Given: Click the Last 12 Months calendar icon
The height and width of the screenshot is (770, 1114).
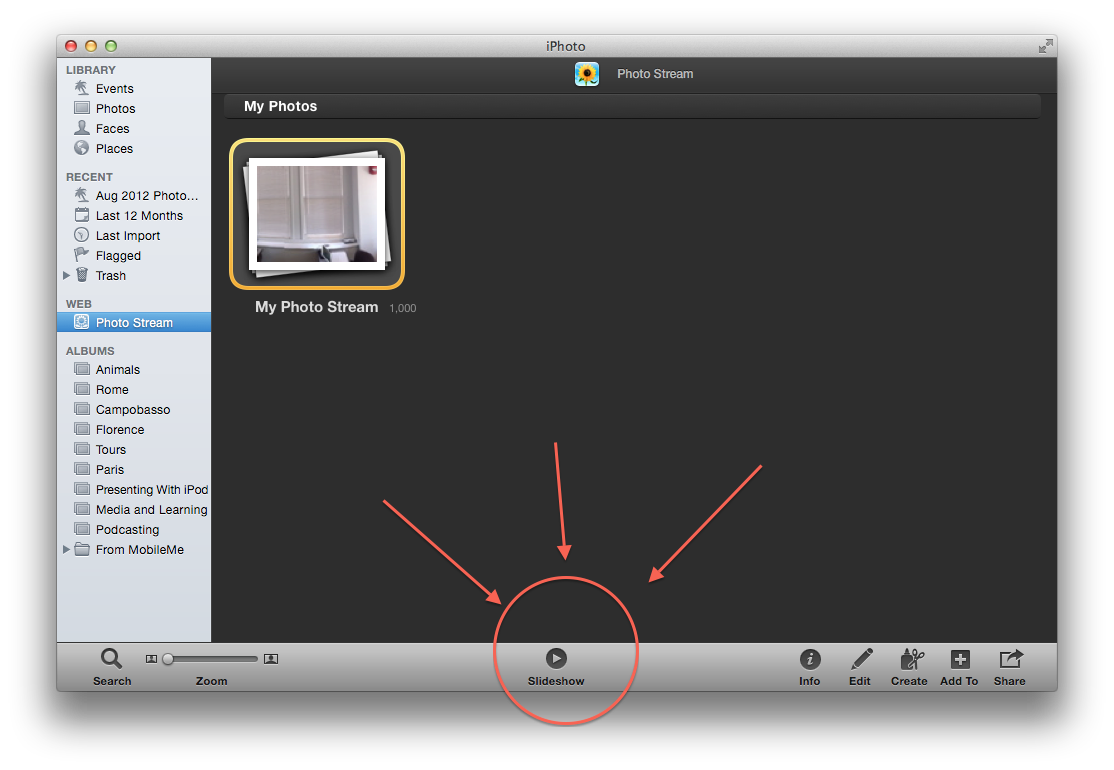Looking at the screenshot, I should pyautogui.click(x=82, y=215).
